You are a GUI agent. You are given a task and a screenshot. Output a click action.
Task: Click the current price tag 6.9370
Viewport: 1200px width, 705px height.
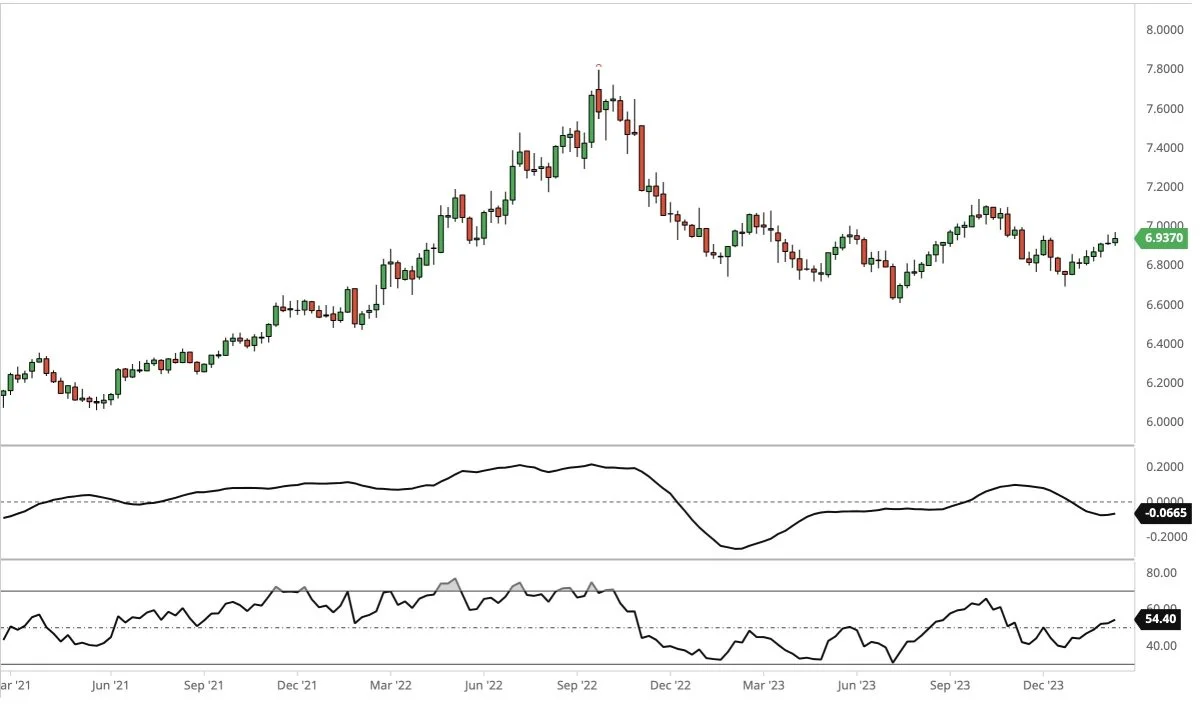[x=1163, y=238]
